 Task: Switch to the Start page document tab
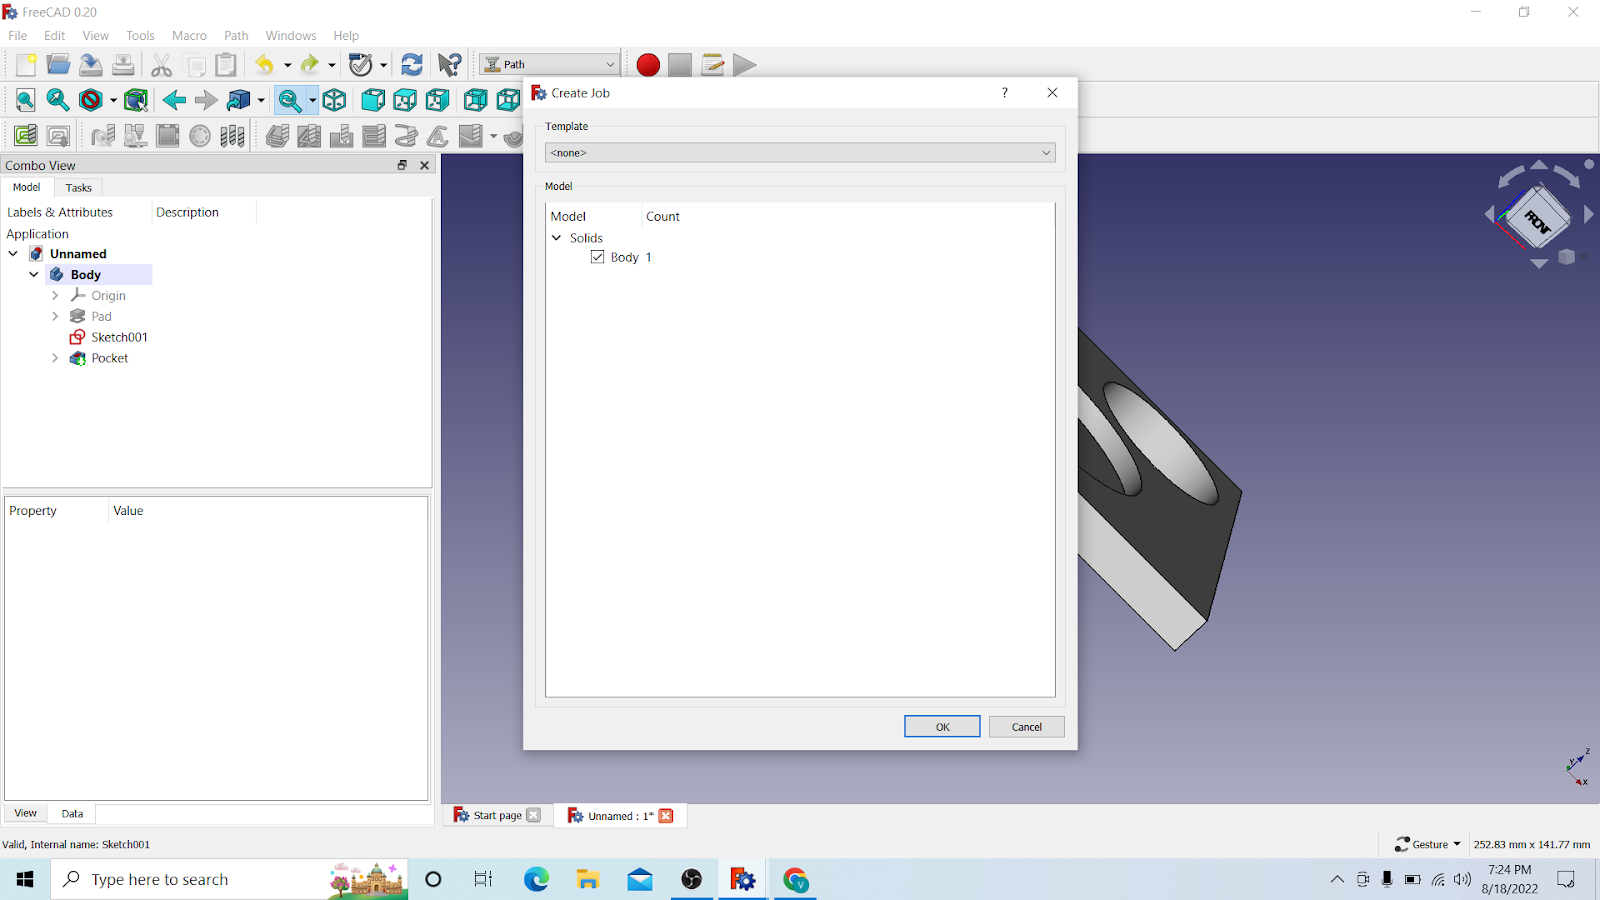pos(497,816)
